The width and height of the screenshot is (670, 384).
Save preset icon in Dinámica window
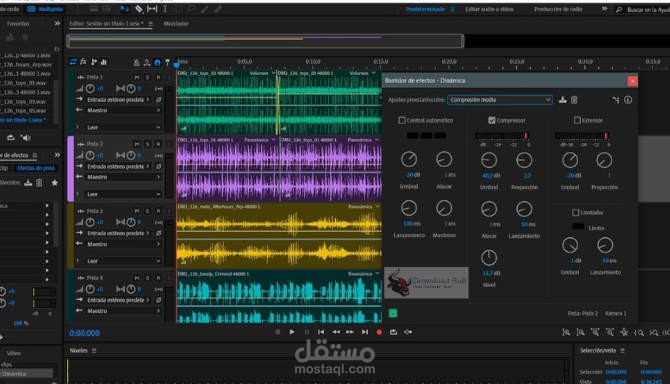click(563, 100)
